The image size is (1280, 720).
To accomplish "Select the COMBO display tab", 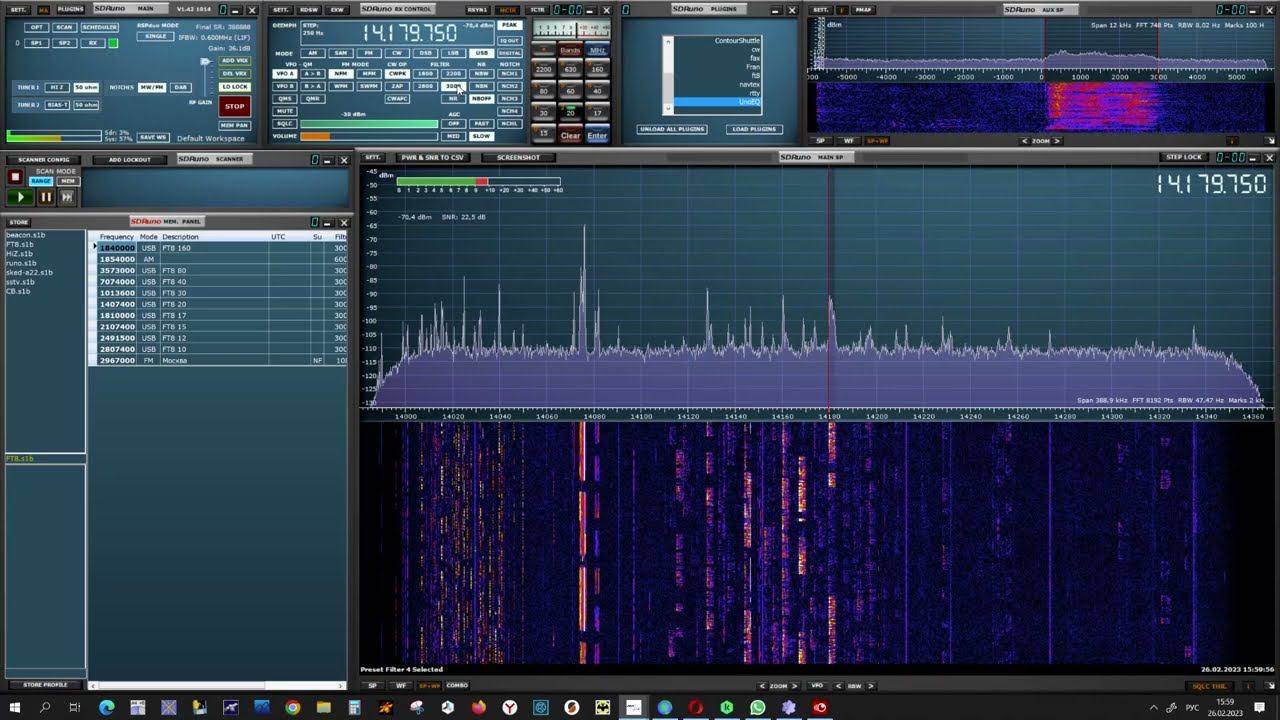I will coord(457,686).
